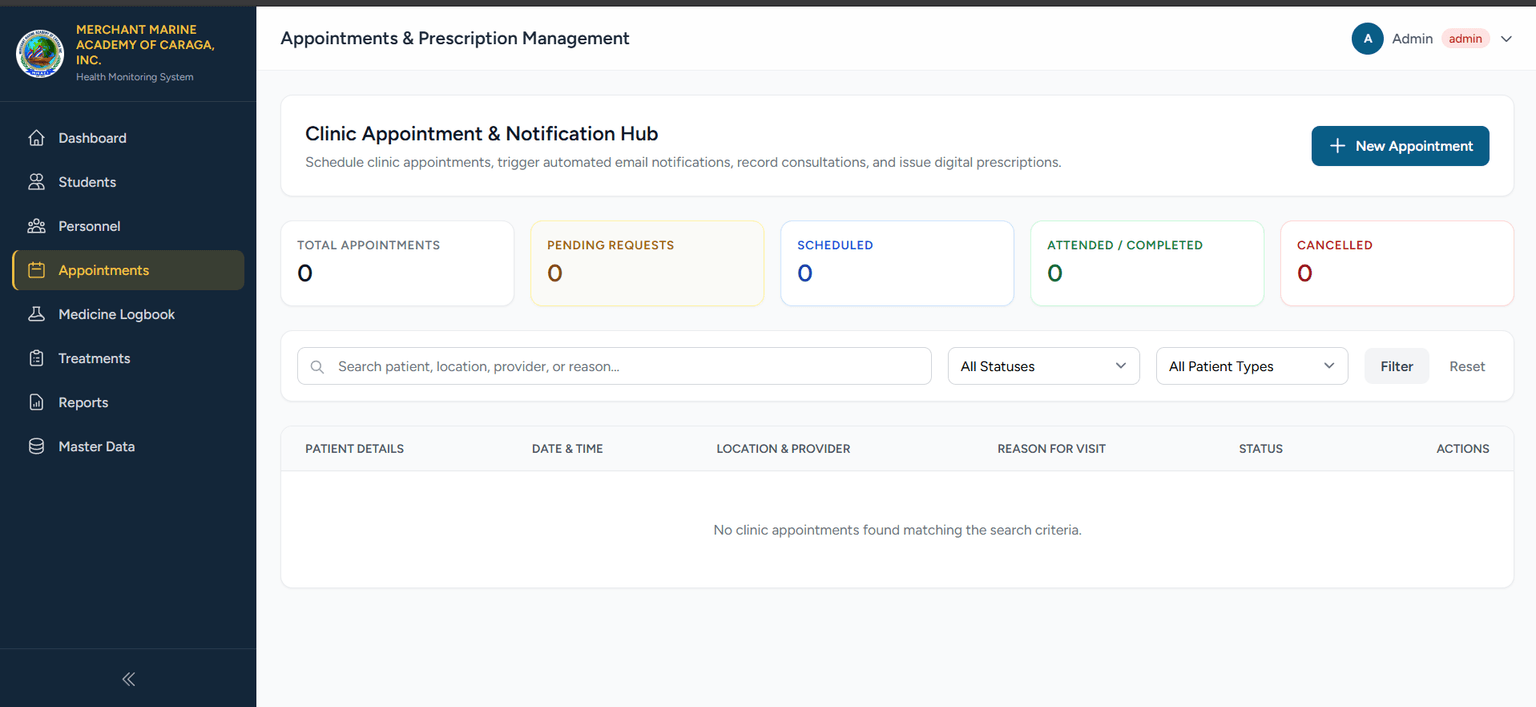Click the Medicine Logbook flask icon
This screenshot has height=707, width=1536.
(x=37, y=314)
